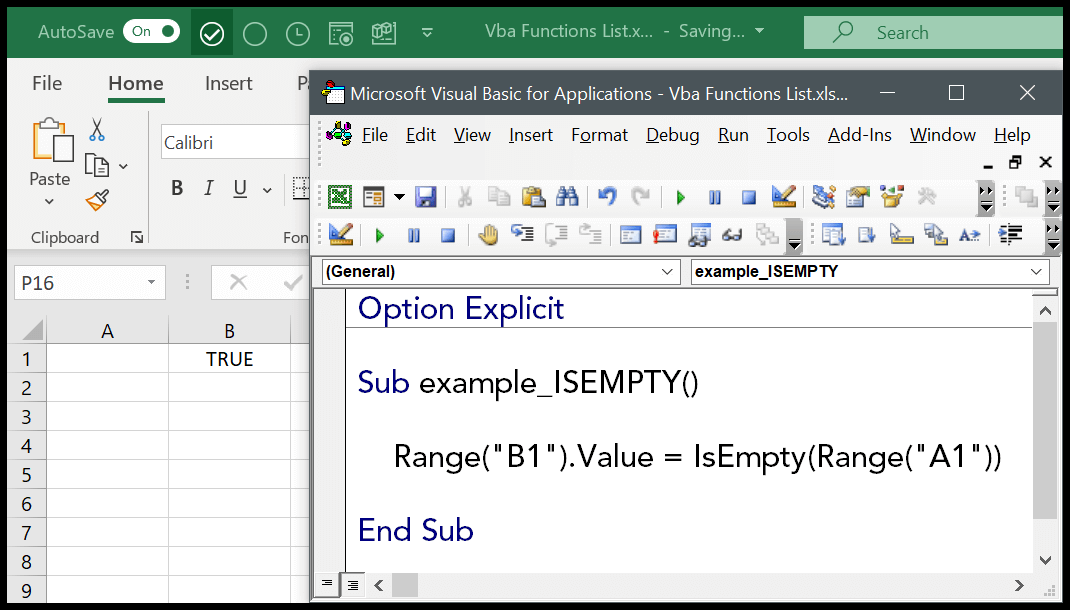1070x610 pixels.
Task: Open the Insert UserForm dropdown arrow
Action: (400, 197)
